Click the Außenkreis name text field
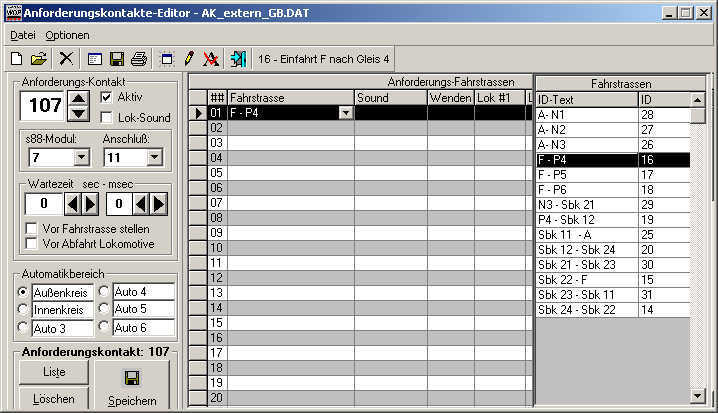 [x=62, y=292]
